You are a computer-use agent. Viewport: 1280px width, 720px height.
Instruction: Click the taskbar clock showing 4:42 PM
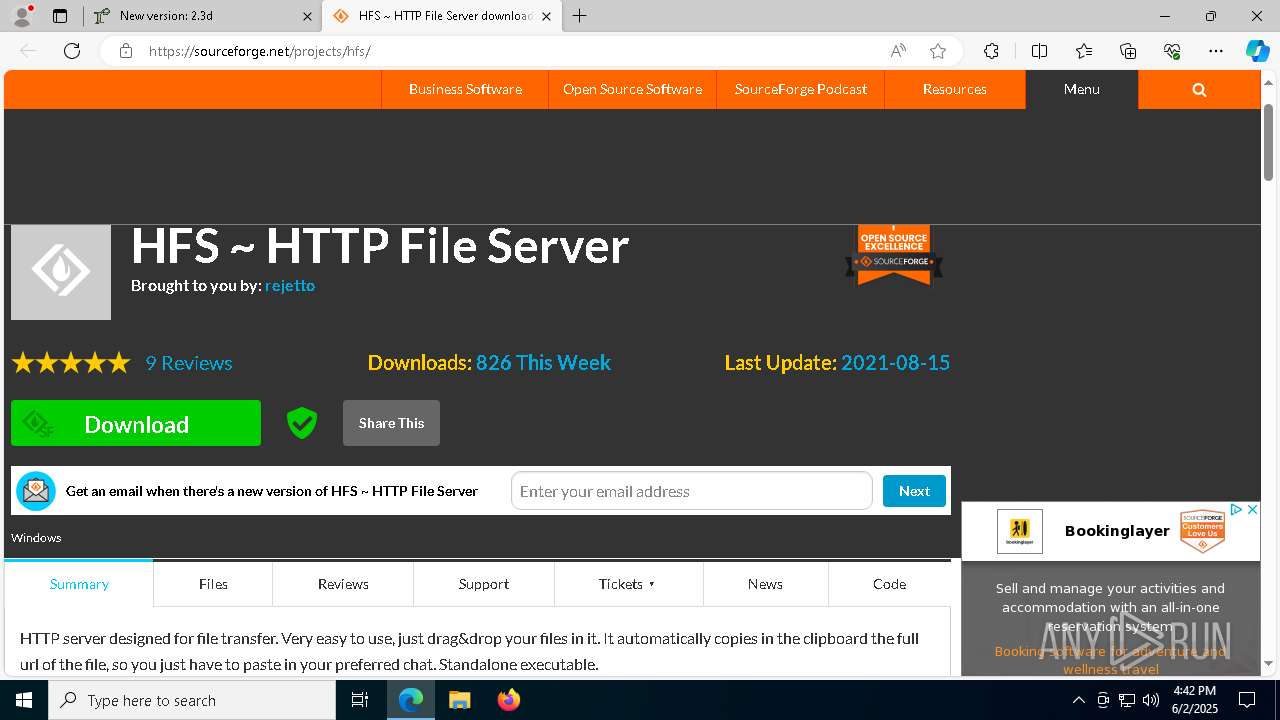pyautogui.click(x=1195, y=700)
